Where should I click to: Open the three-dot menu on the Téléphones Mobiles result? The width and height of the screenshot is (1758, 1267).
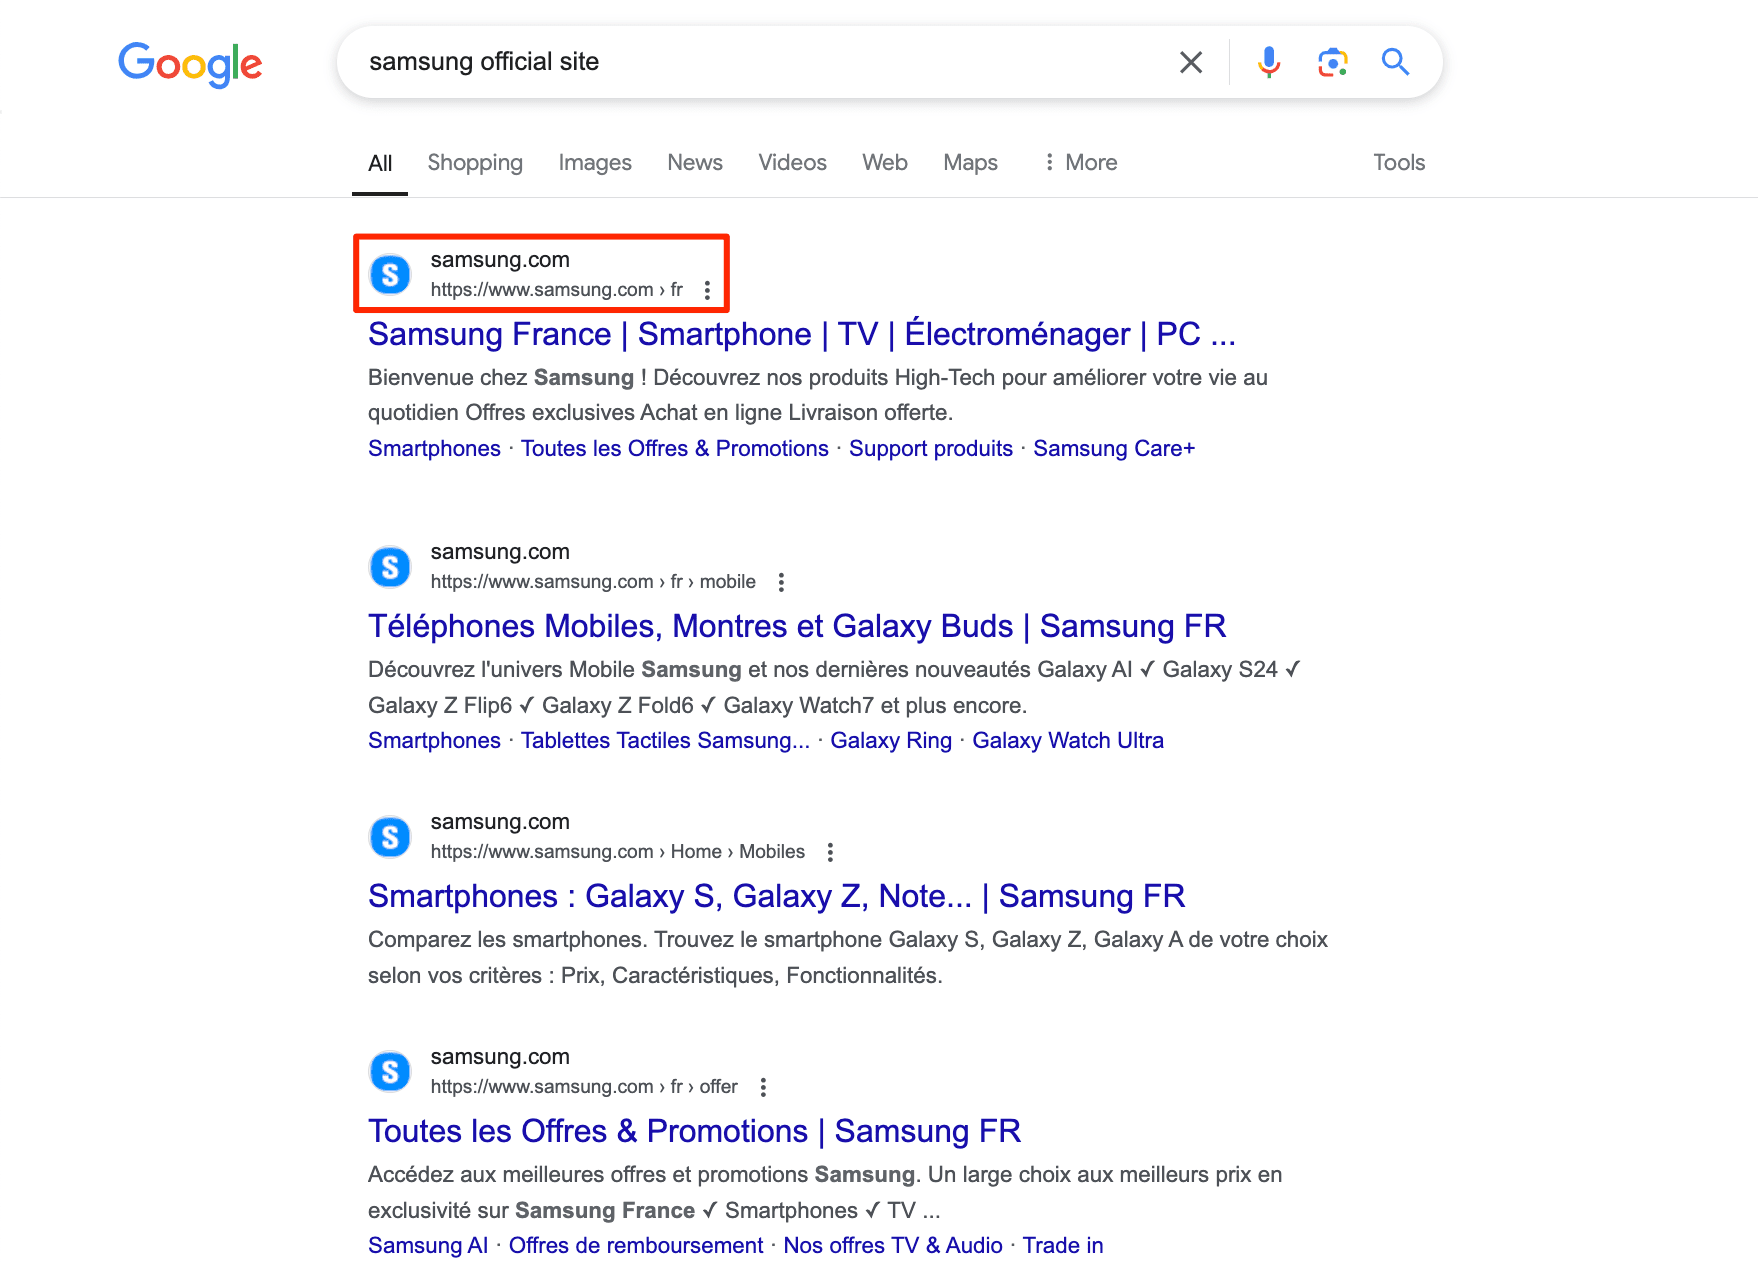coord(781,581)
